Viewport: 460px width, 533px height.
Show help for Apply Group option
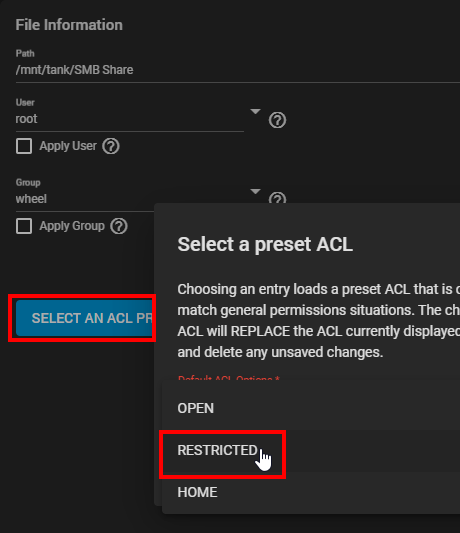[x=119, y=226]
